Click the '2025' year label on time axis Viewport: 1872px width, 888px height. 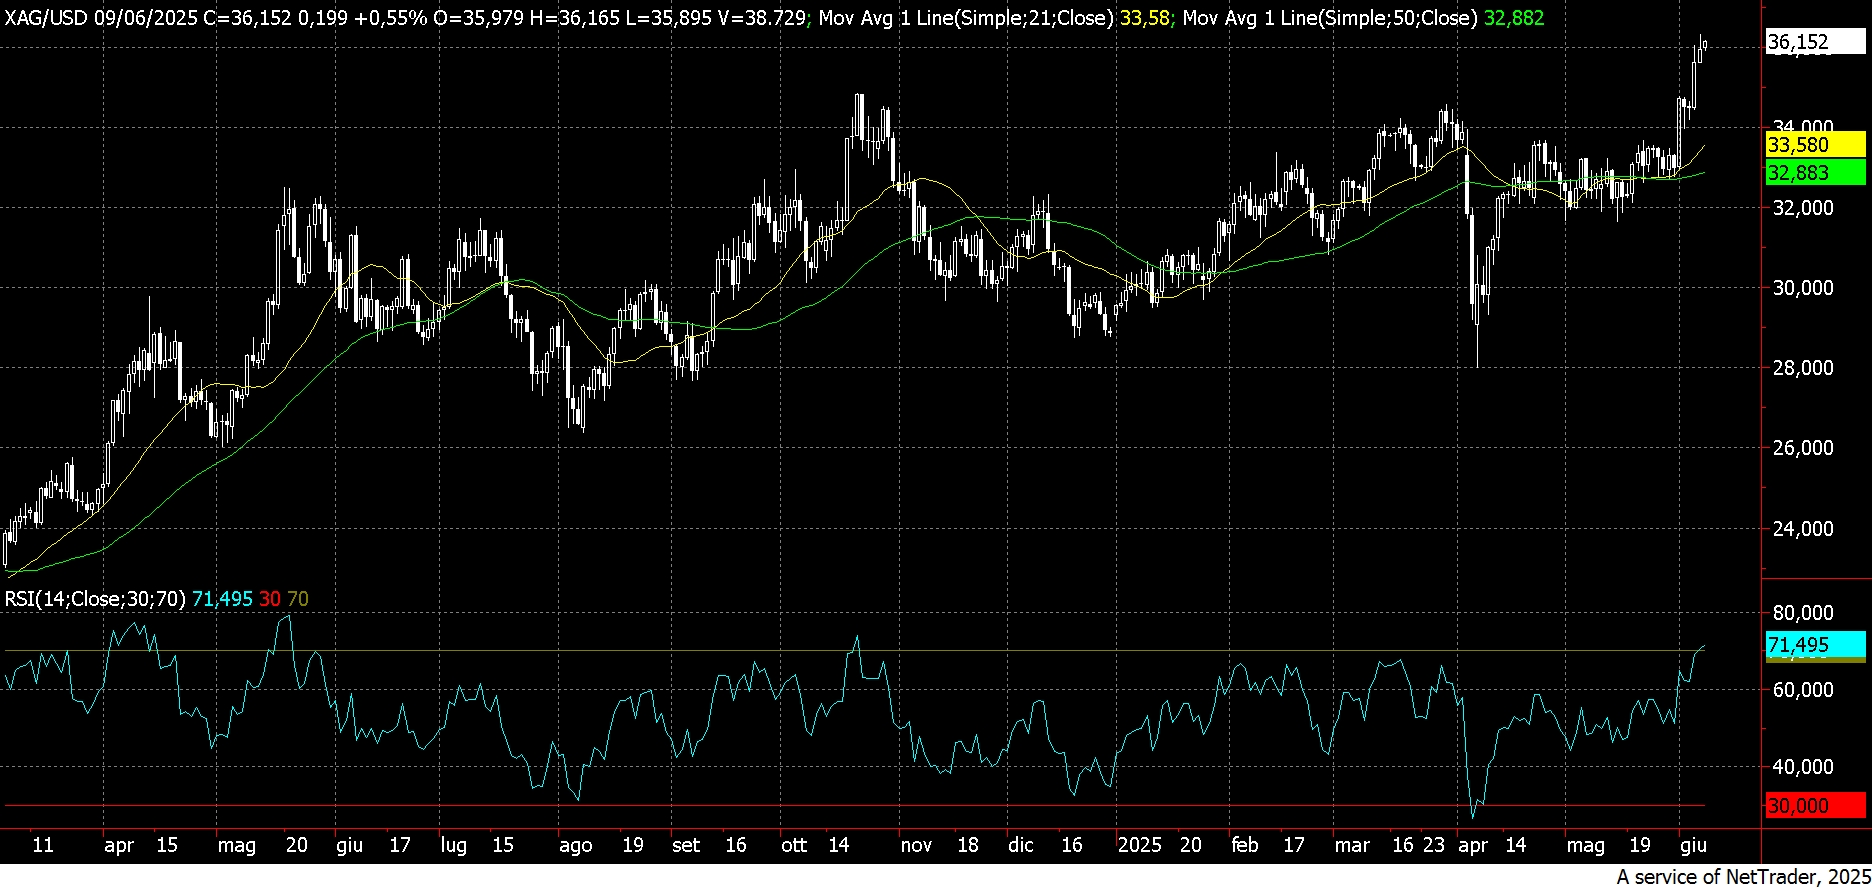pos(1140,846)
